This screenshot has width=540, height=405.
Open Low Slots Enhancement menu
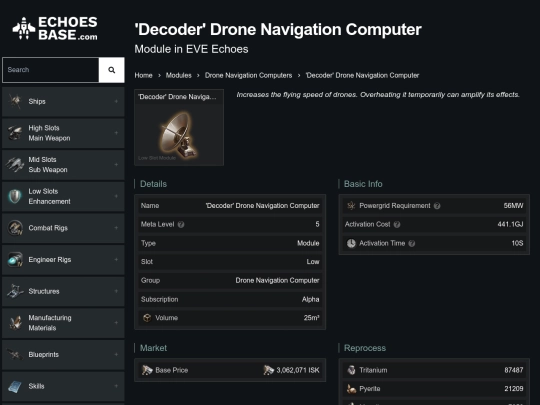pyautogui.click(x=63, y=197)
